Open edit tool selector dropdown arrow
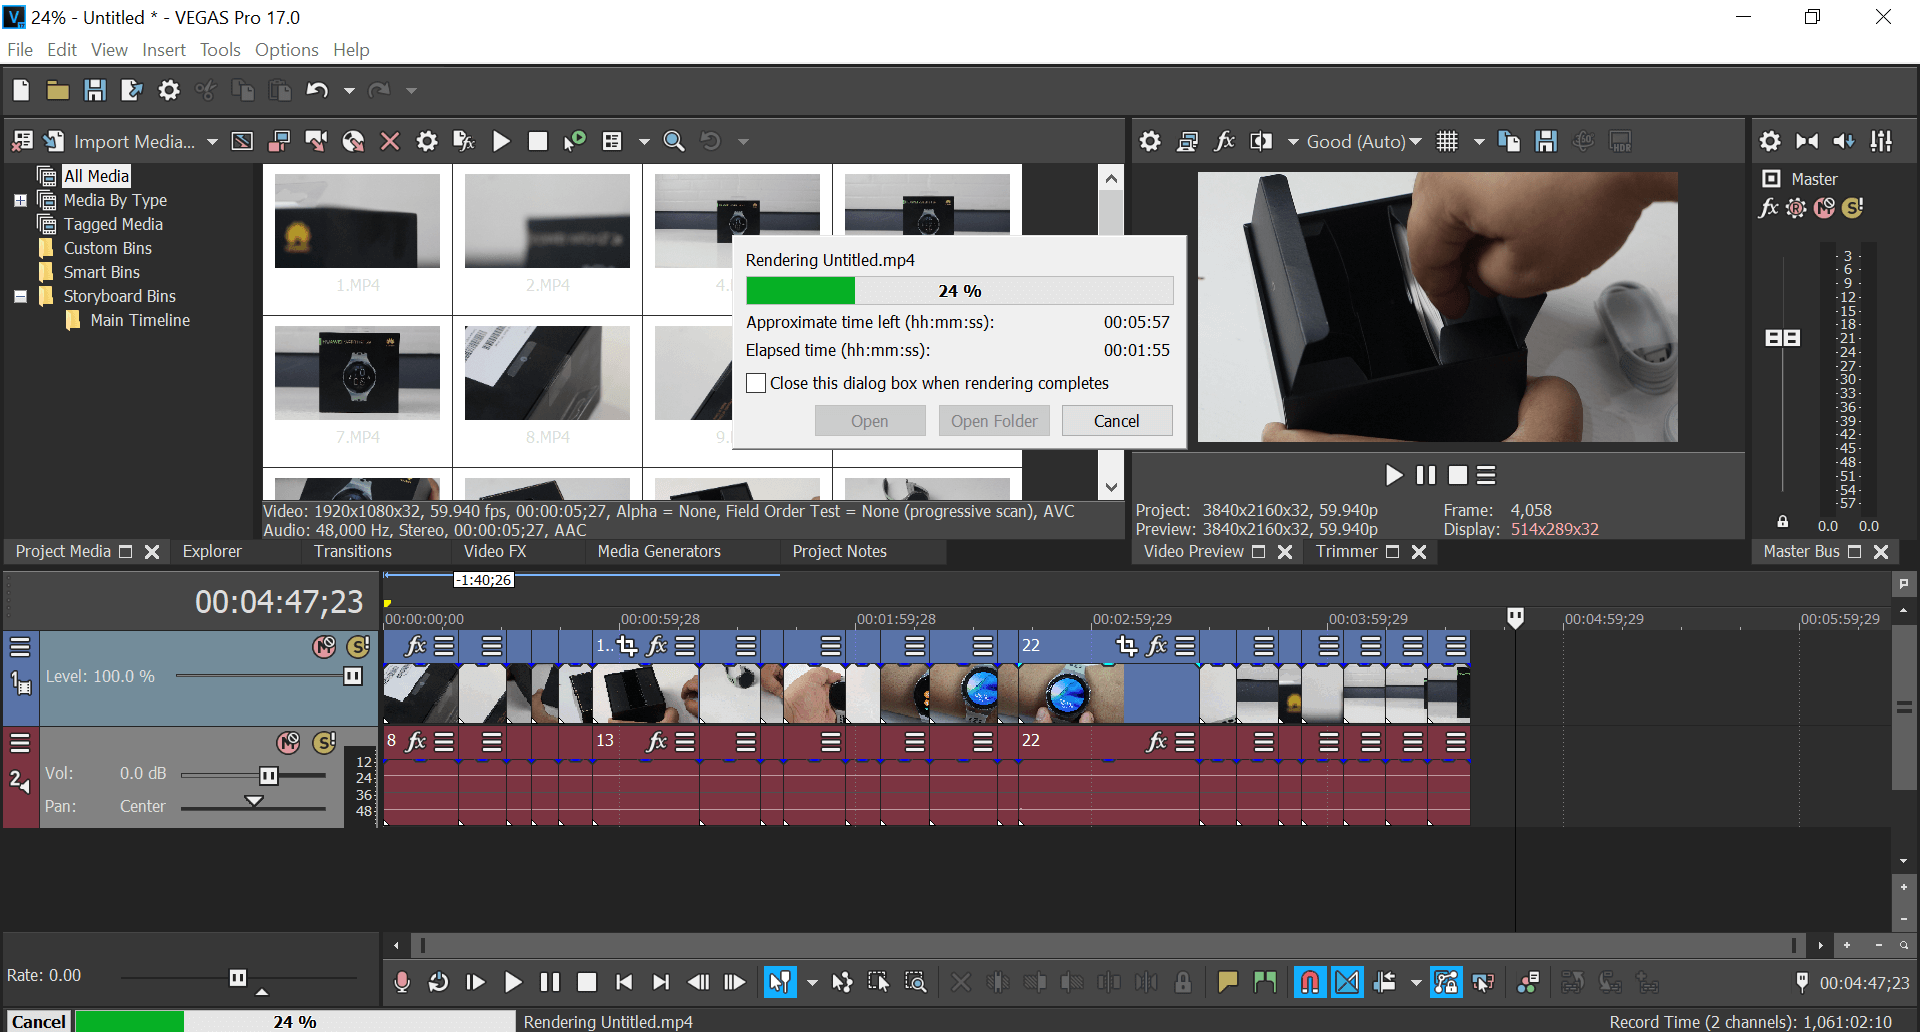The image size is (1920, 1032). pyautogui.click(x=812, y=983)
